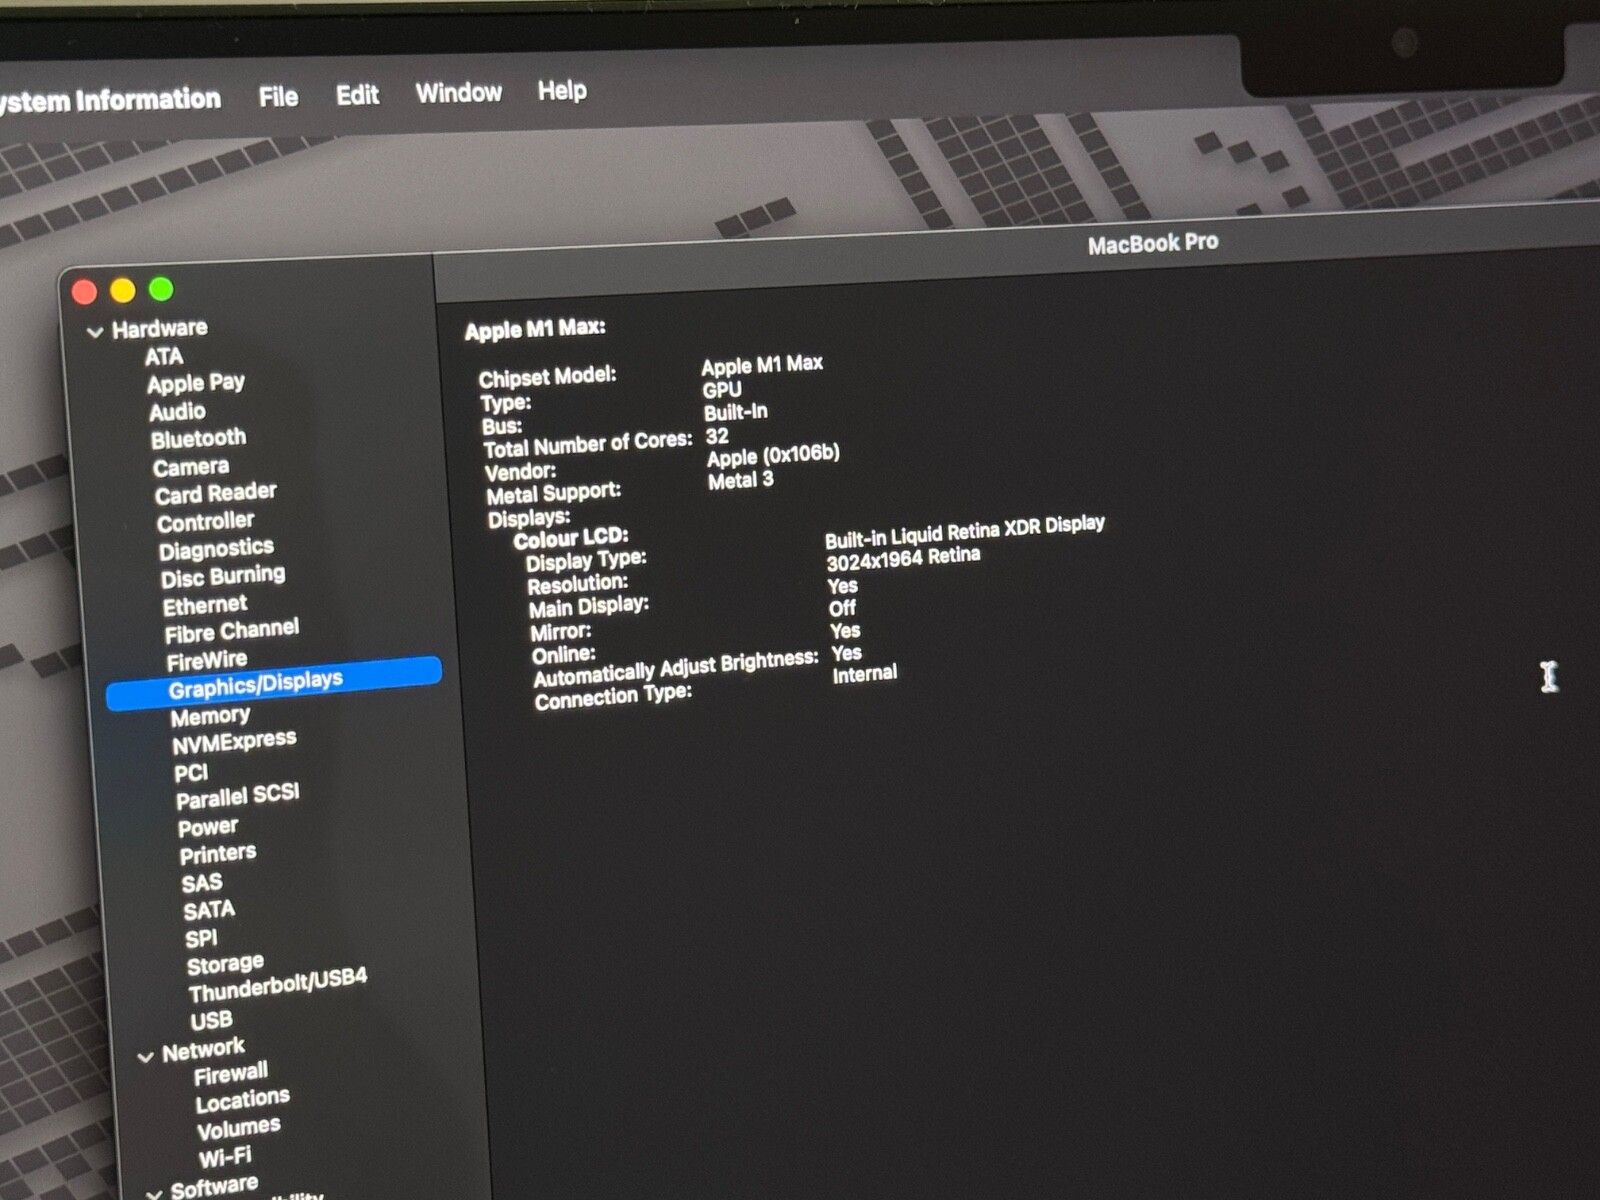Select Power in the sidebar
Screen dimensions: 1600x1200
coord(208,828)
